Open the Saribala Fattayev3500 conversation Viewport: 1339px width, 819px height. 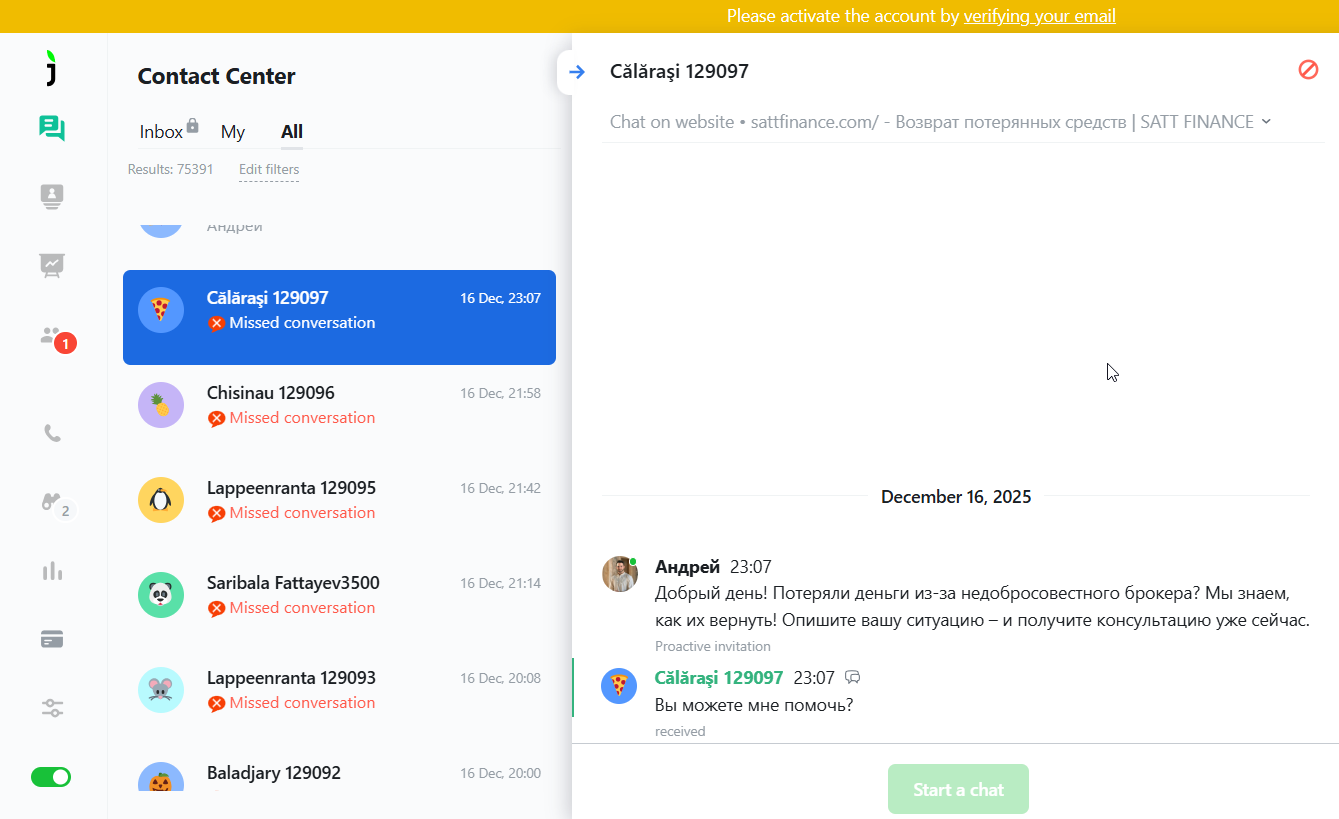point(339,602)
